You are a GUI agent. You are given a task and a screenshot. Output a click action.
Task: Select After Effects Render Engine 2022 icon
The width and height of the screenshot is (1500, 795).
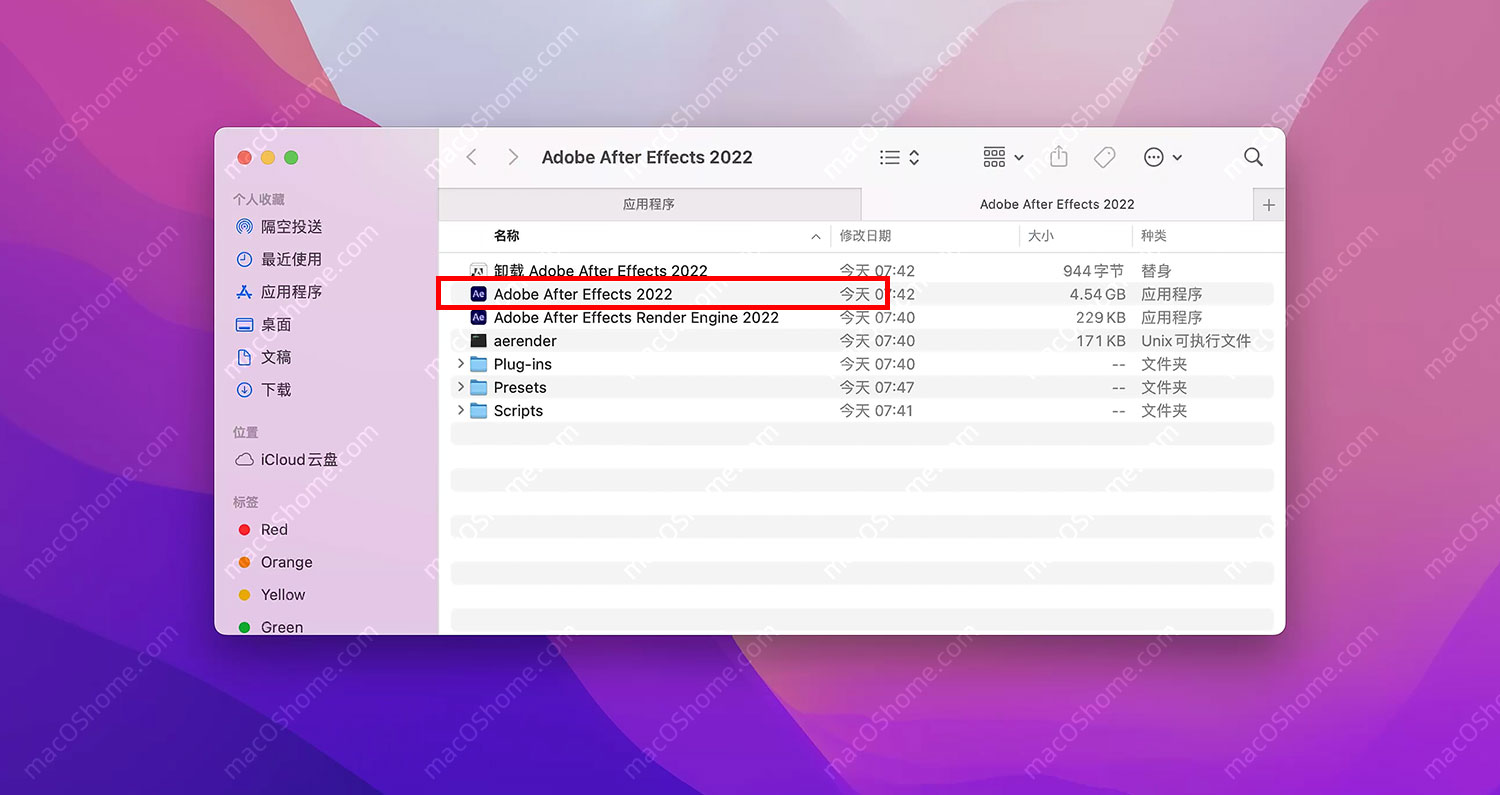478,317
